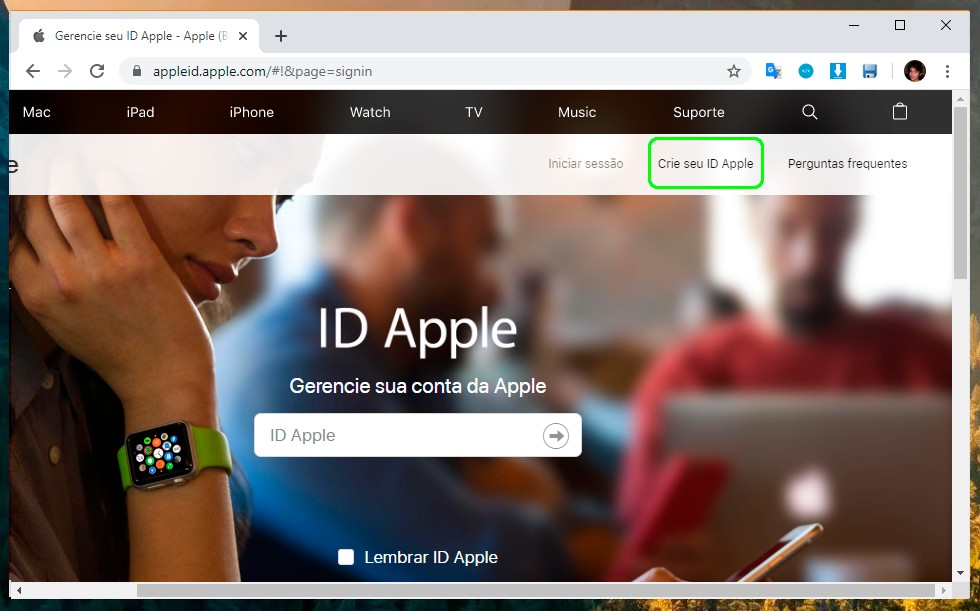This screenshot has height=611, width=980.
Task: Reload the Apple ID page
Action: (x=97, y=71)
